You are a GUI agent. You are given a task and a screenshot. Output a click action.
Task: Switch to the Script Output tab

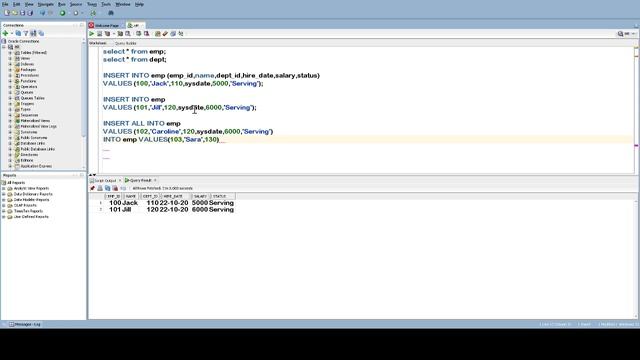pyautogui.click(x=105, y=180)
